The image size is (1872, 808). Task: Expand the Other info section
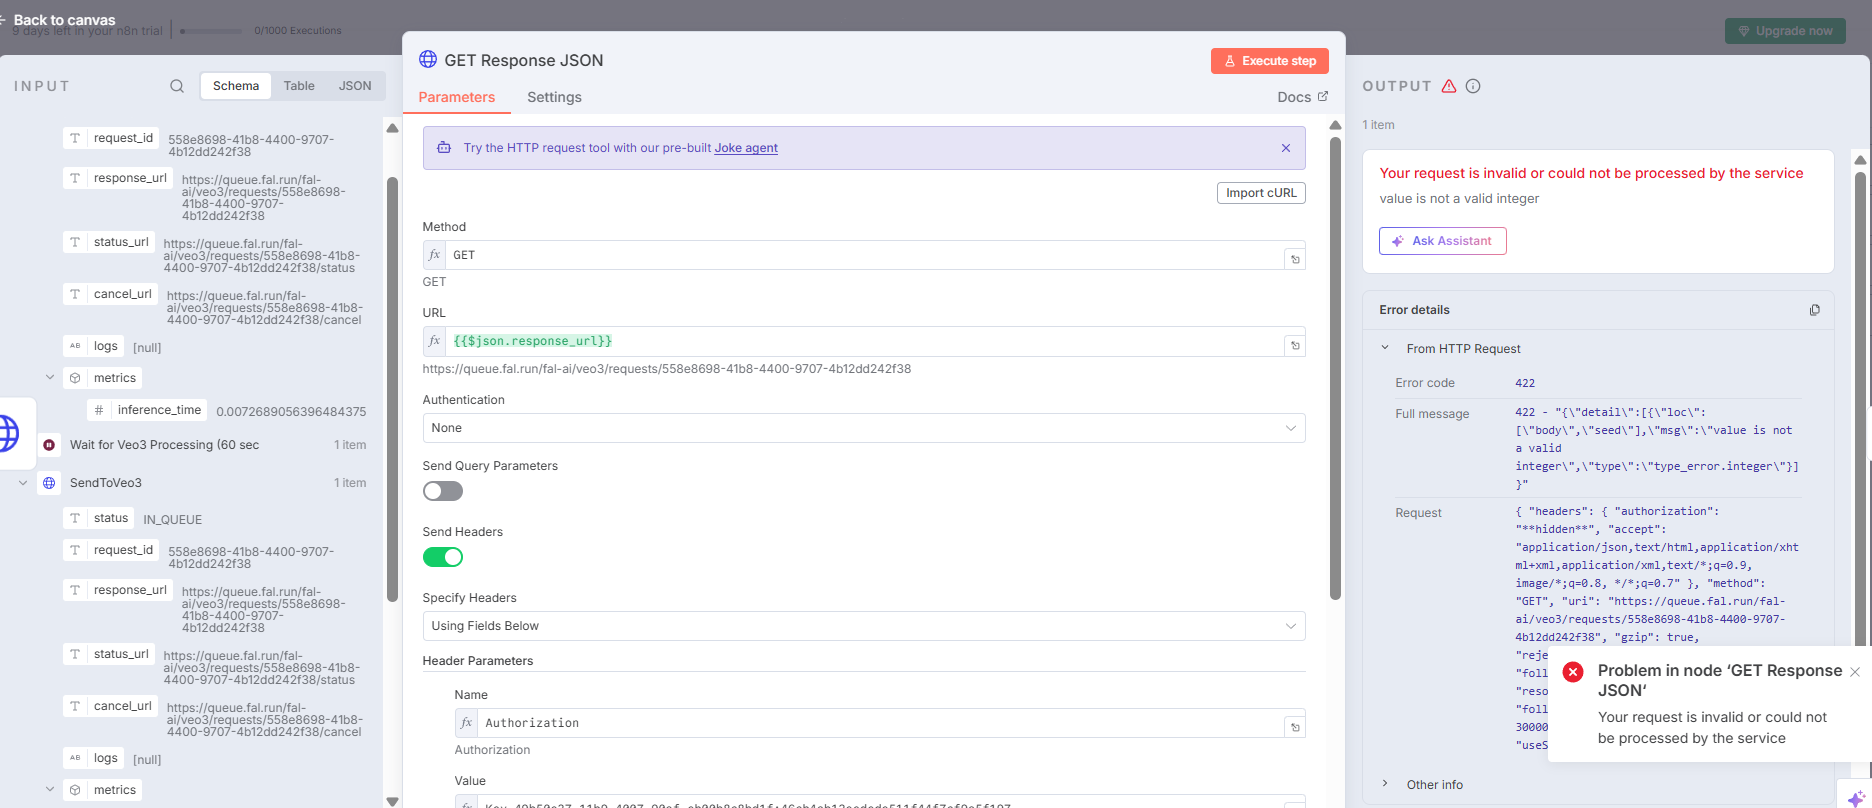point(1385,784)
